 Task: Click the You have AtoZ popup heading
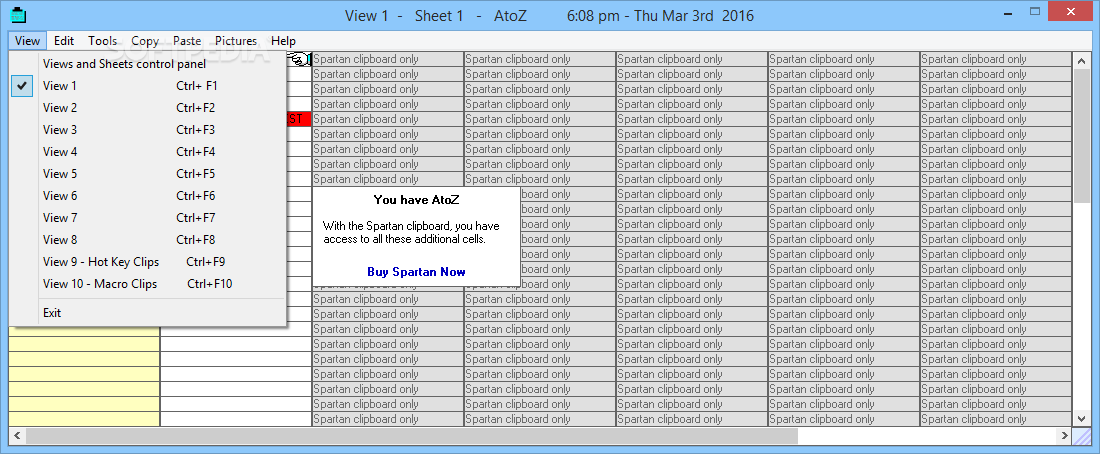point(416,199)
